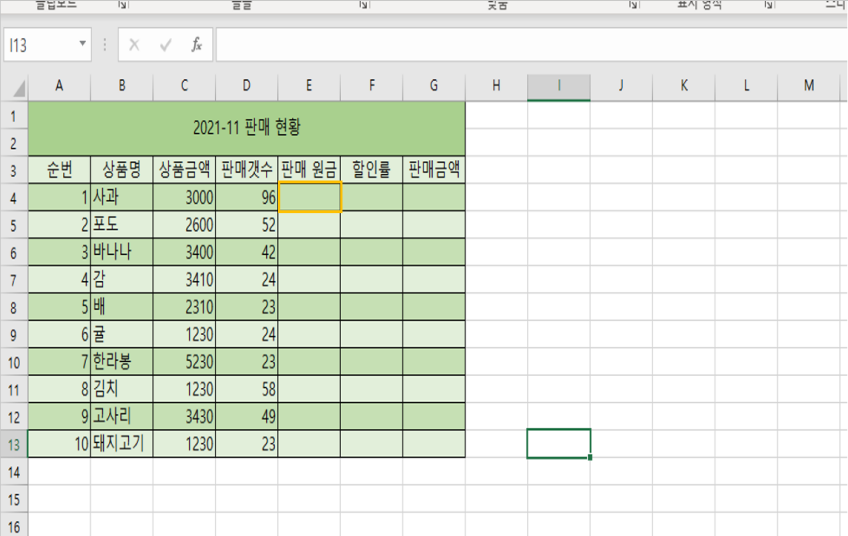
Task: Click the '김치' product cell
Action: tap(122, 389)
